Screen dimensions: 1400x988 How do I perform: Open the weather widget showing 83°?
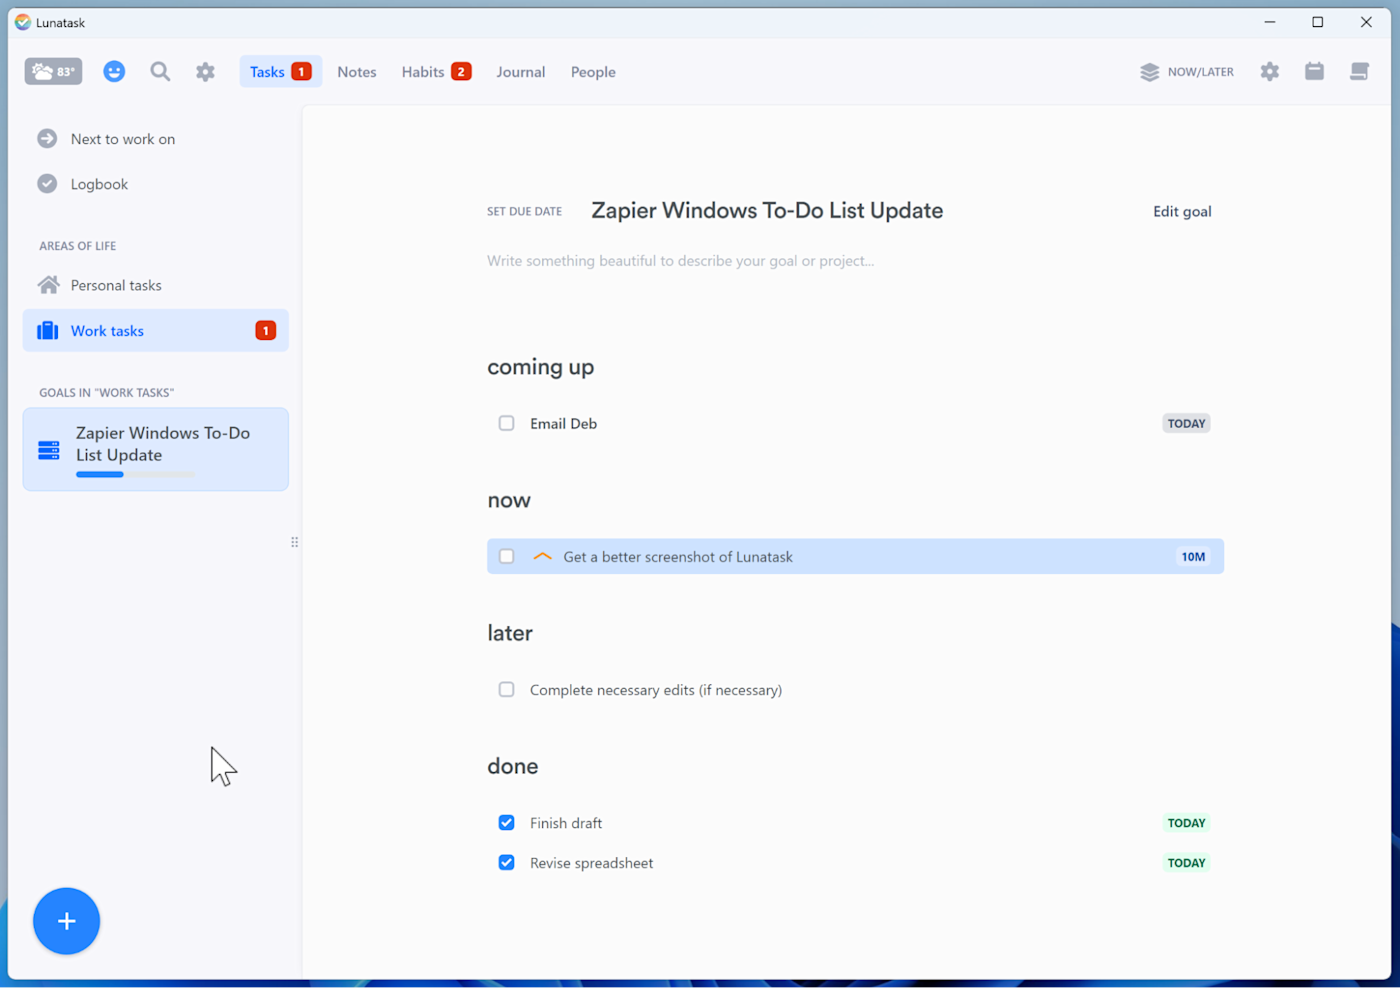click(53, 72)
